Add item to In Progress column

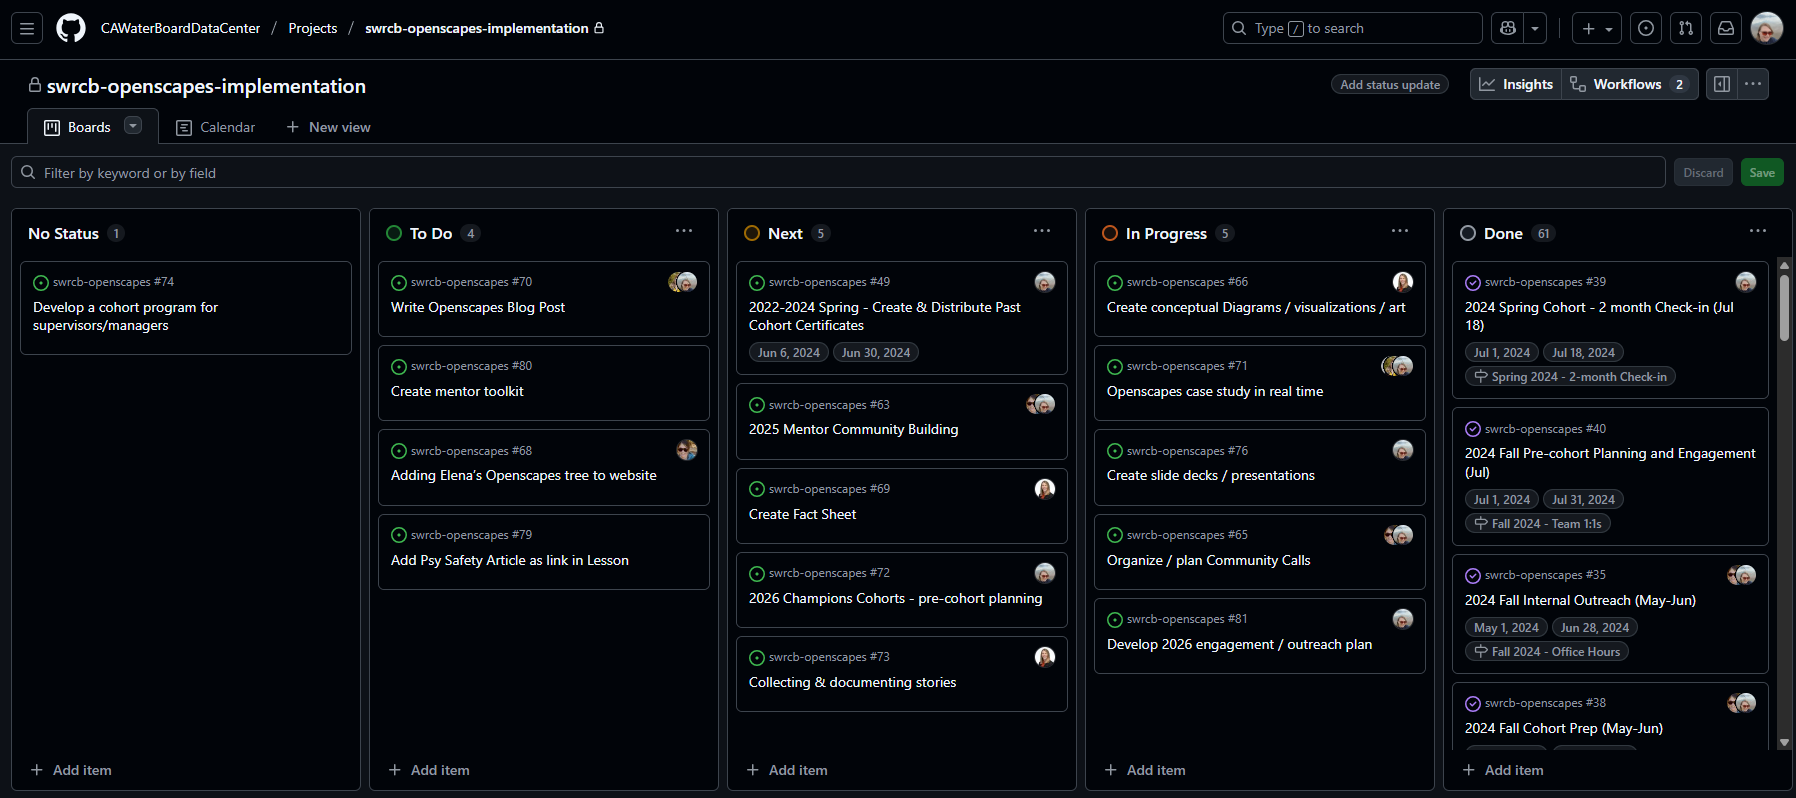click(1145, 770)
